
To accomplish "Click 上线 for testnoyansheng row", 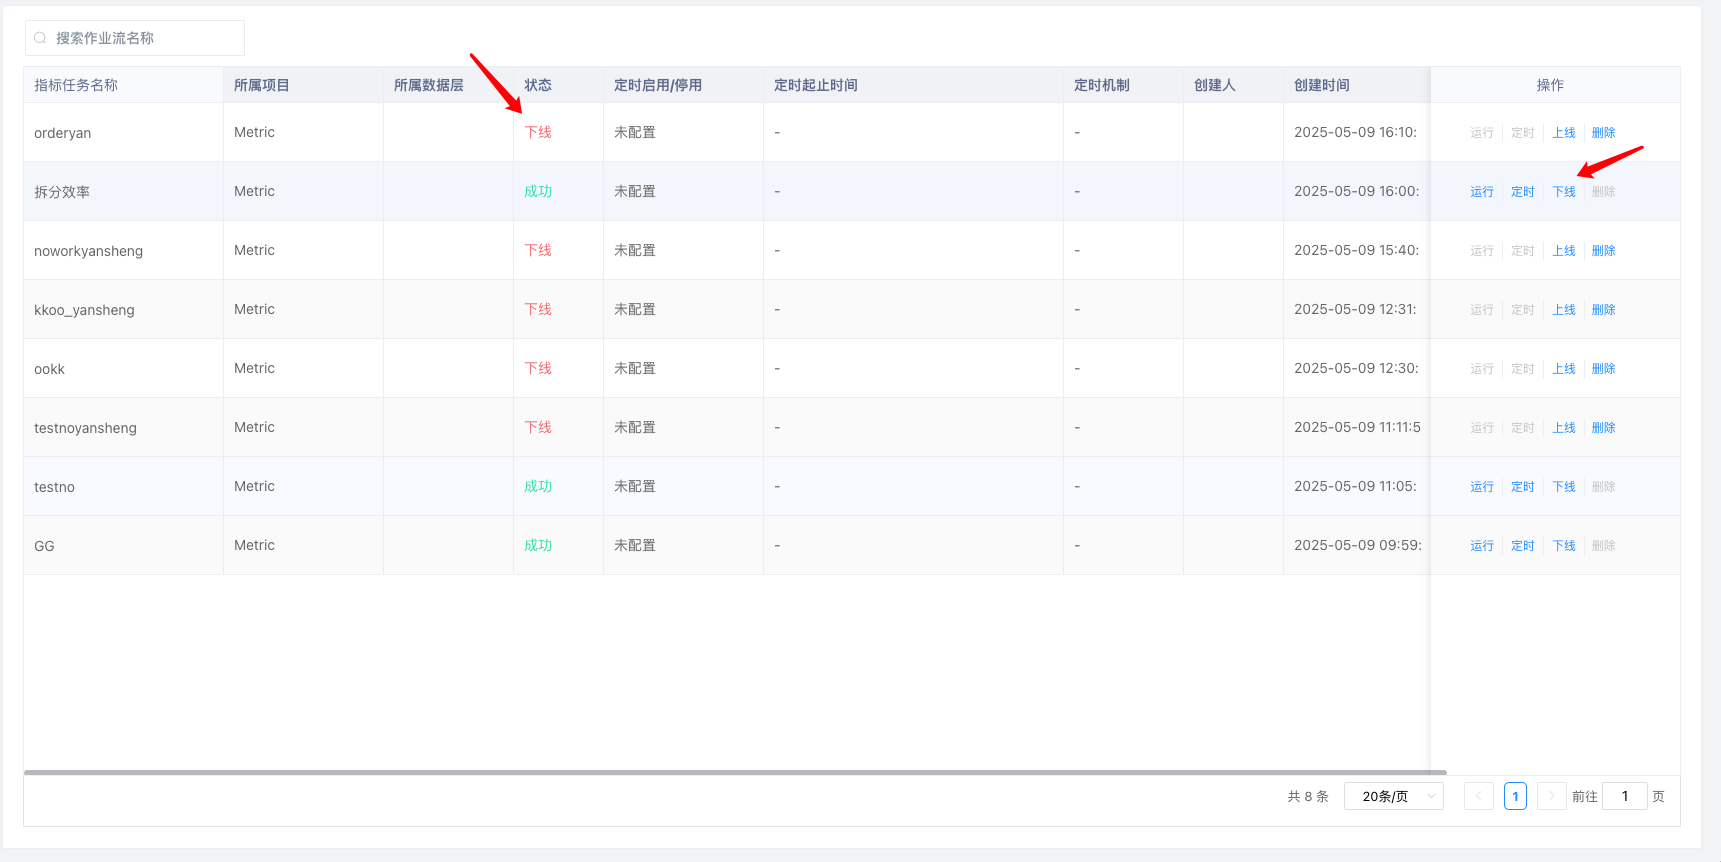I will [x=1564, y=428].
